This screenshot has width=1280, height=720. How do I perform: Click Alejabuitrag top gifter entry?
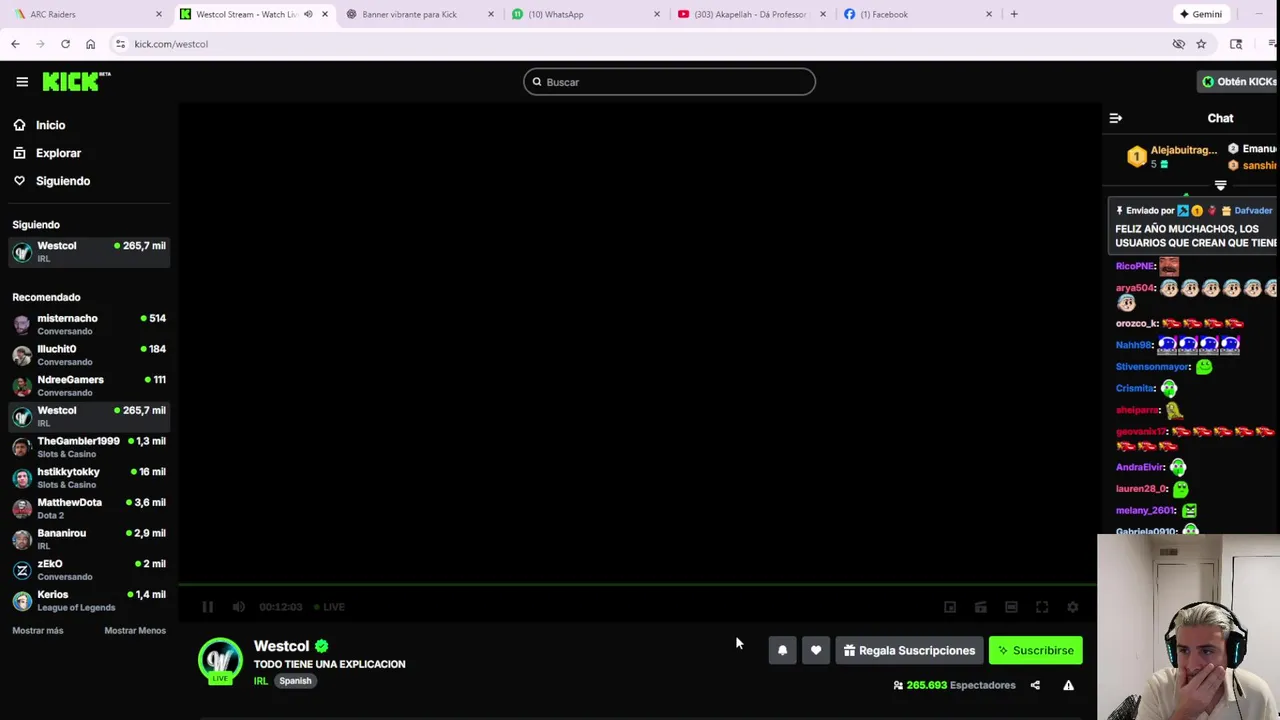1172,156
